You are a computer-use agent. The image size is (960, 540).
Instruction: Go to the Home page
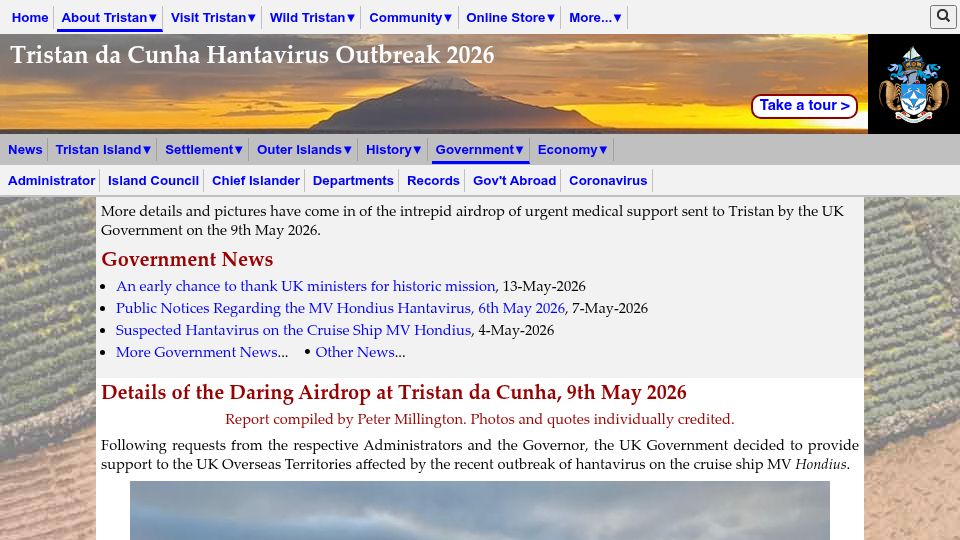click(x=30, y=18)
